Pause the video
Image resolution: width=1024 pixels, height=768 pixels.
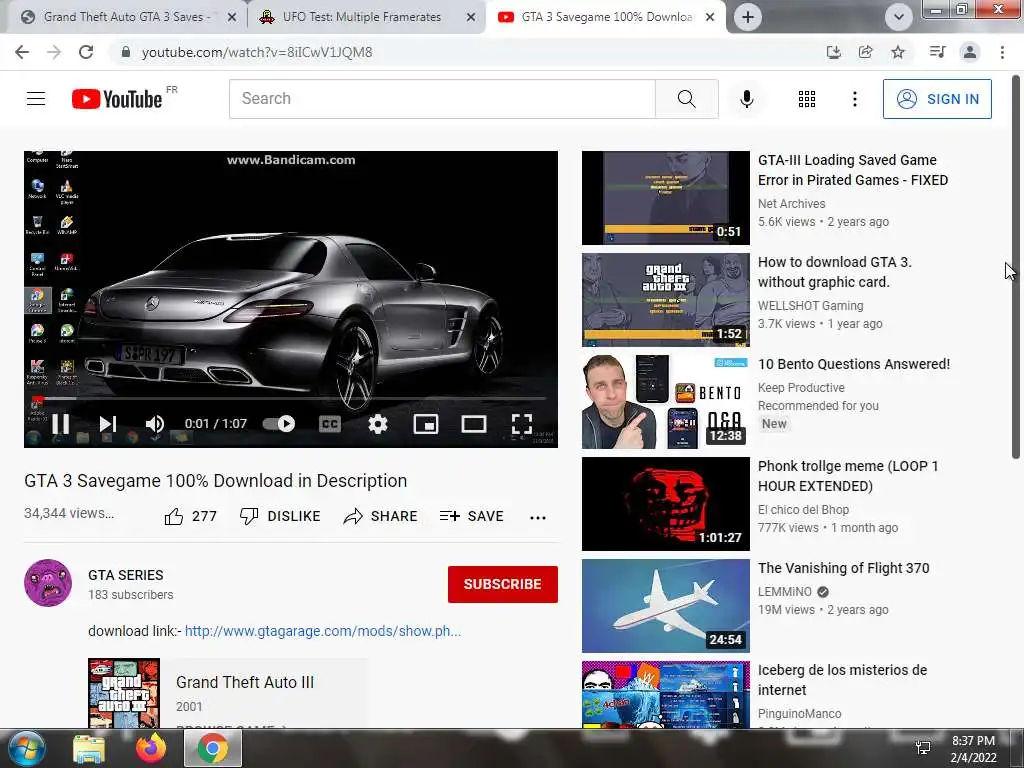tap(60, 424)
